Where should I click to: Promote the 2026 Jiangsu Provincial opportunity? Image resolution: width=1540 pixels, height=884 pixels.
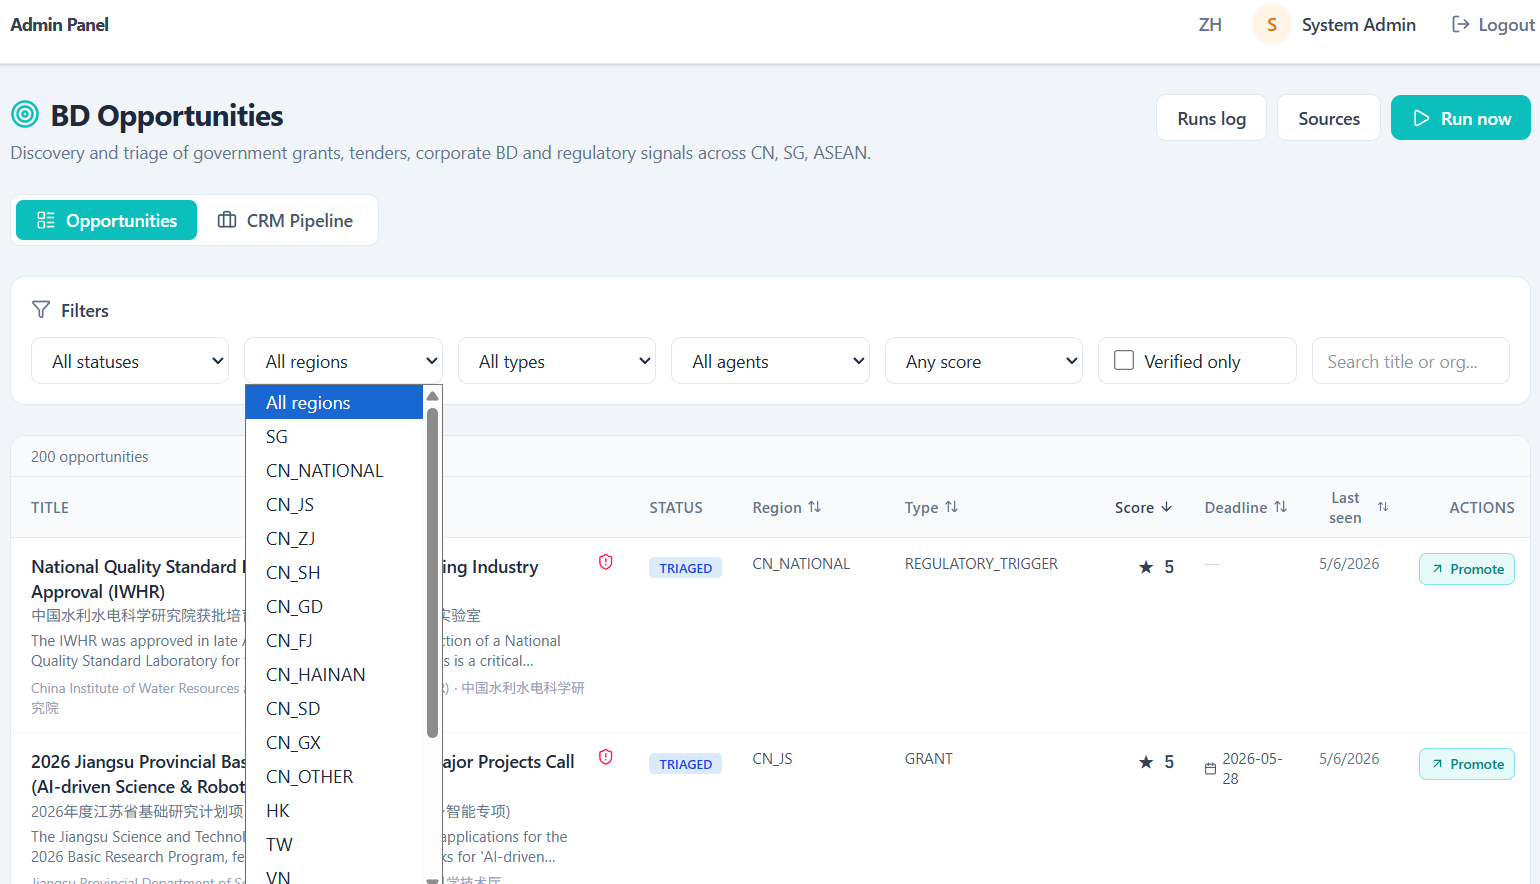[x=1467, y=764]
